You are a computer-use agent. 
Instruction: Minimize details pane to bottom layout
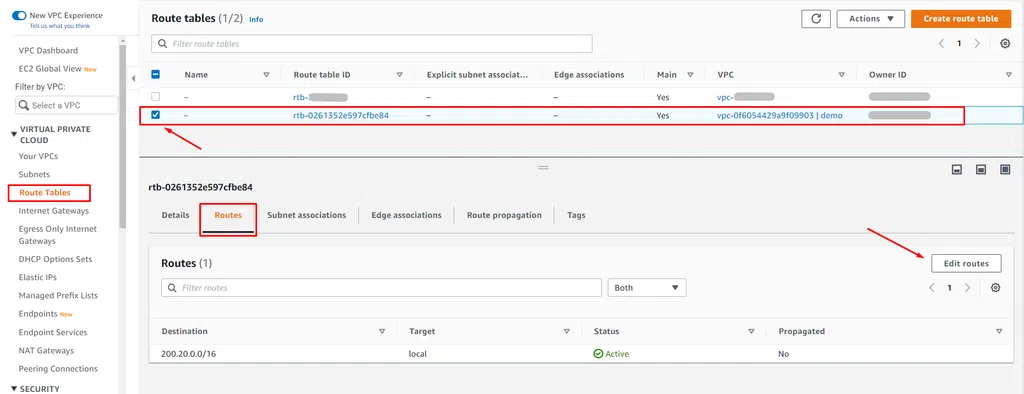[x=957, y=169]
